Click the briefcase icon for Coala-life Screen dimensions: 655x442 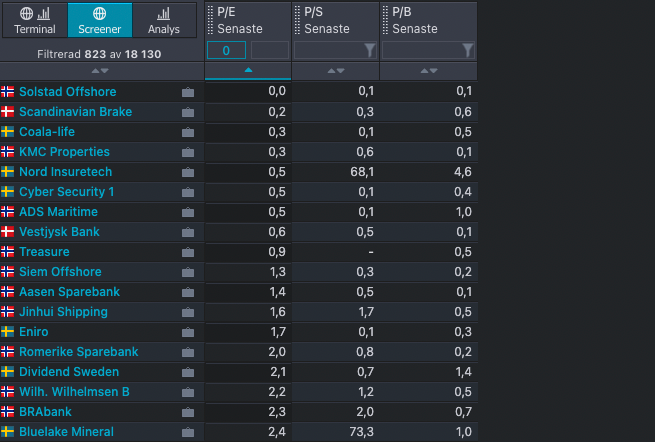coord(188,132)
